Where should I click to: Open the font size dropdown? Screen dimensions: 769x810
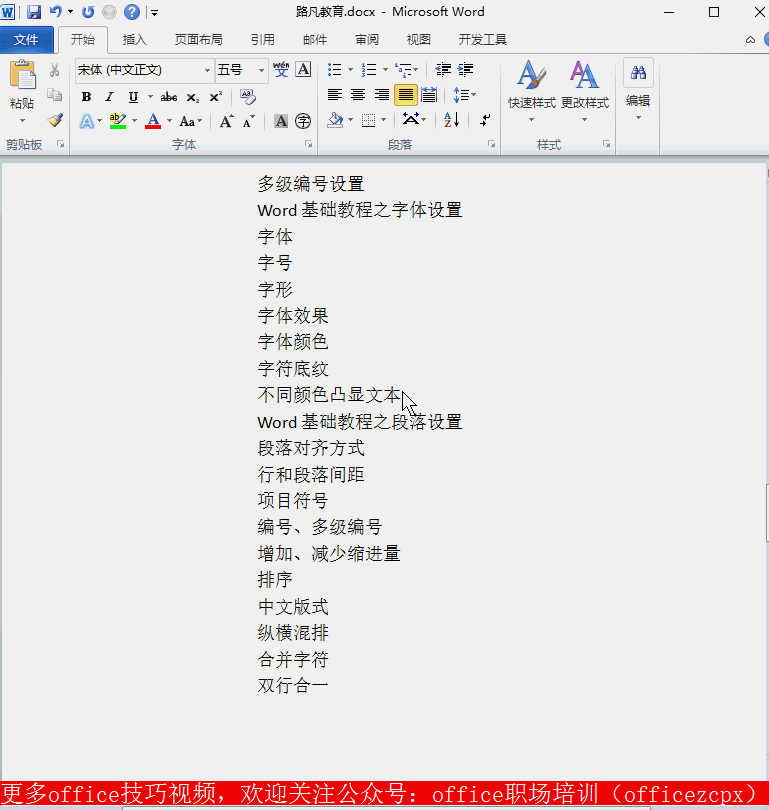pyautogui.click(x=261, y=70)
